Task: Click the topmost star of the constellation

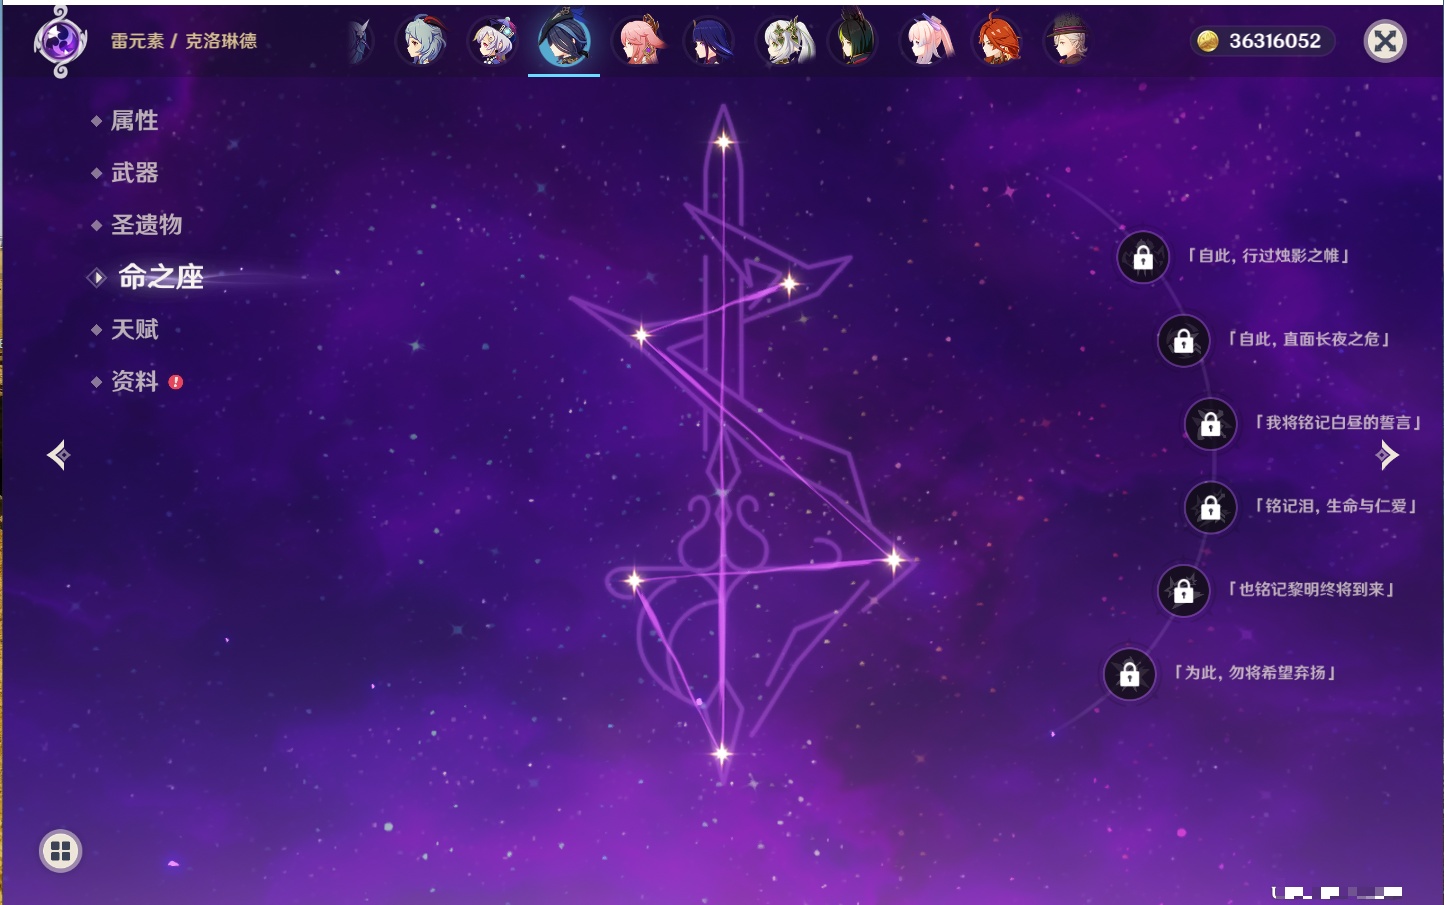Action: click(723, 142)
